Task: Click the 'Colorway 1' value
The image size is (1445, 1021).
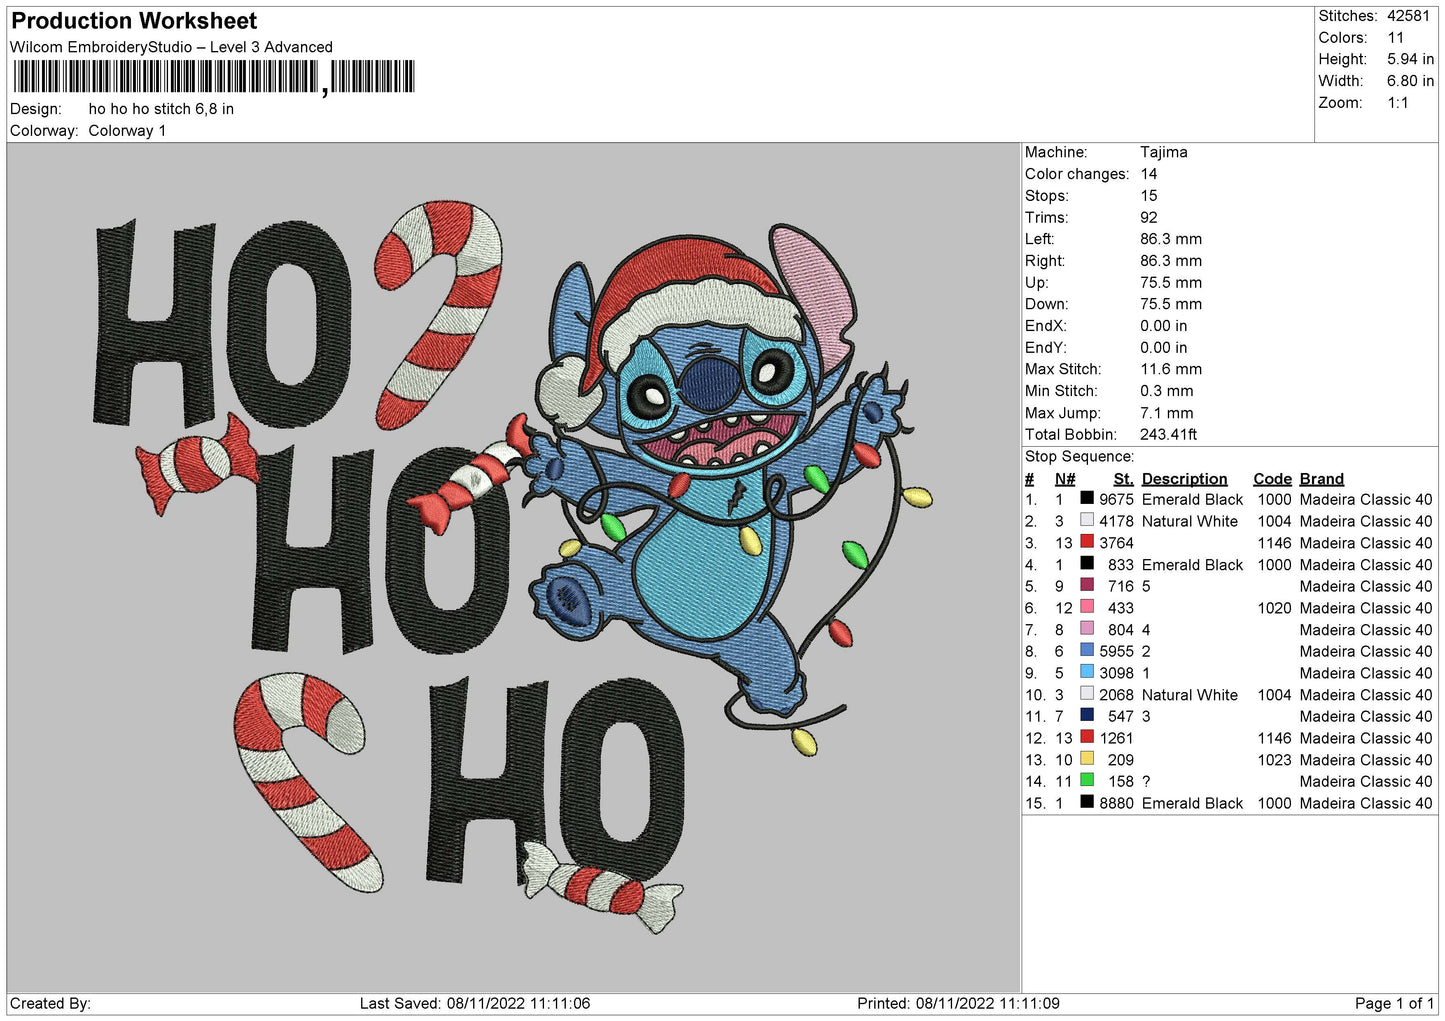Action: (x=127, y=131)
